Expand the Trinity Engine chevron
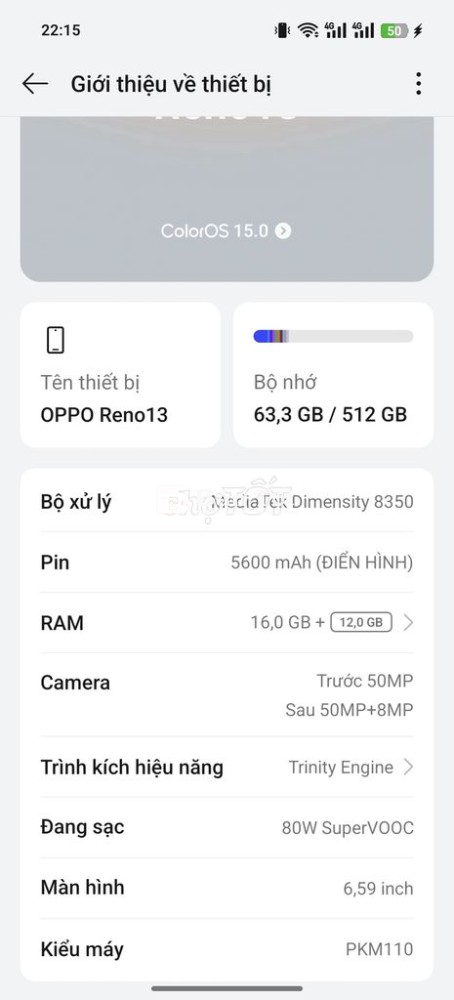This screenshot has width=454, height=1000. (x=409, y=767)
